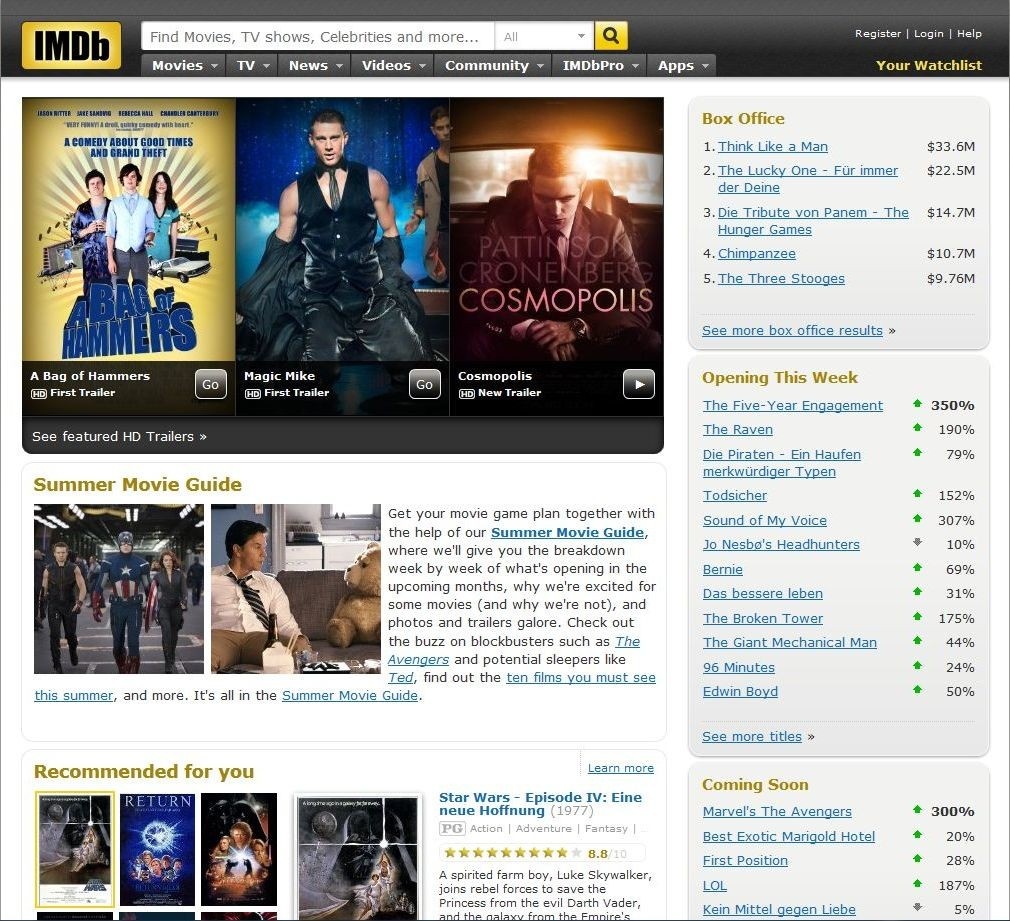Open the Edwin Boyd link
Image resolution: width=1010 pixels, height=921 pixels.
[740, 691]
